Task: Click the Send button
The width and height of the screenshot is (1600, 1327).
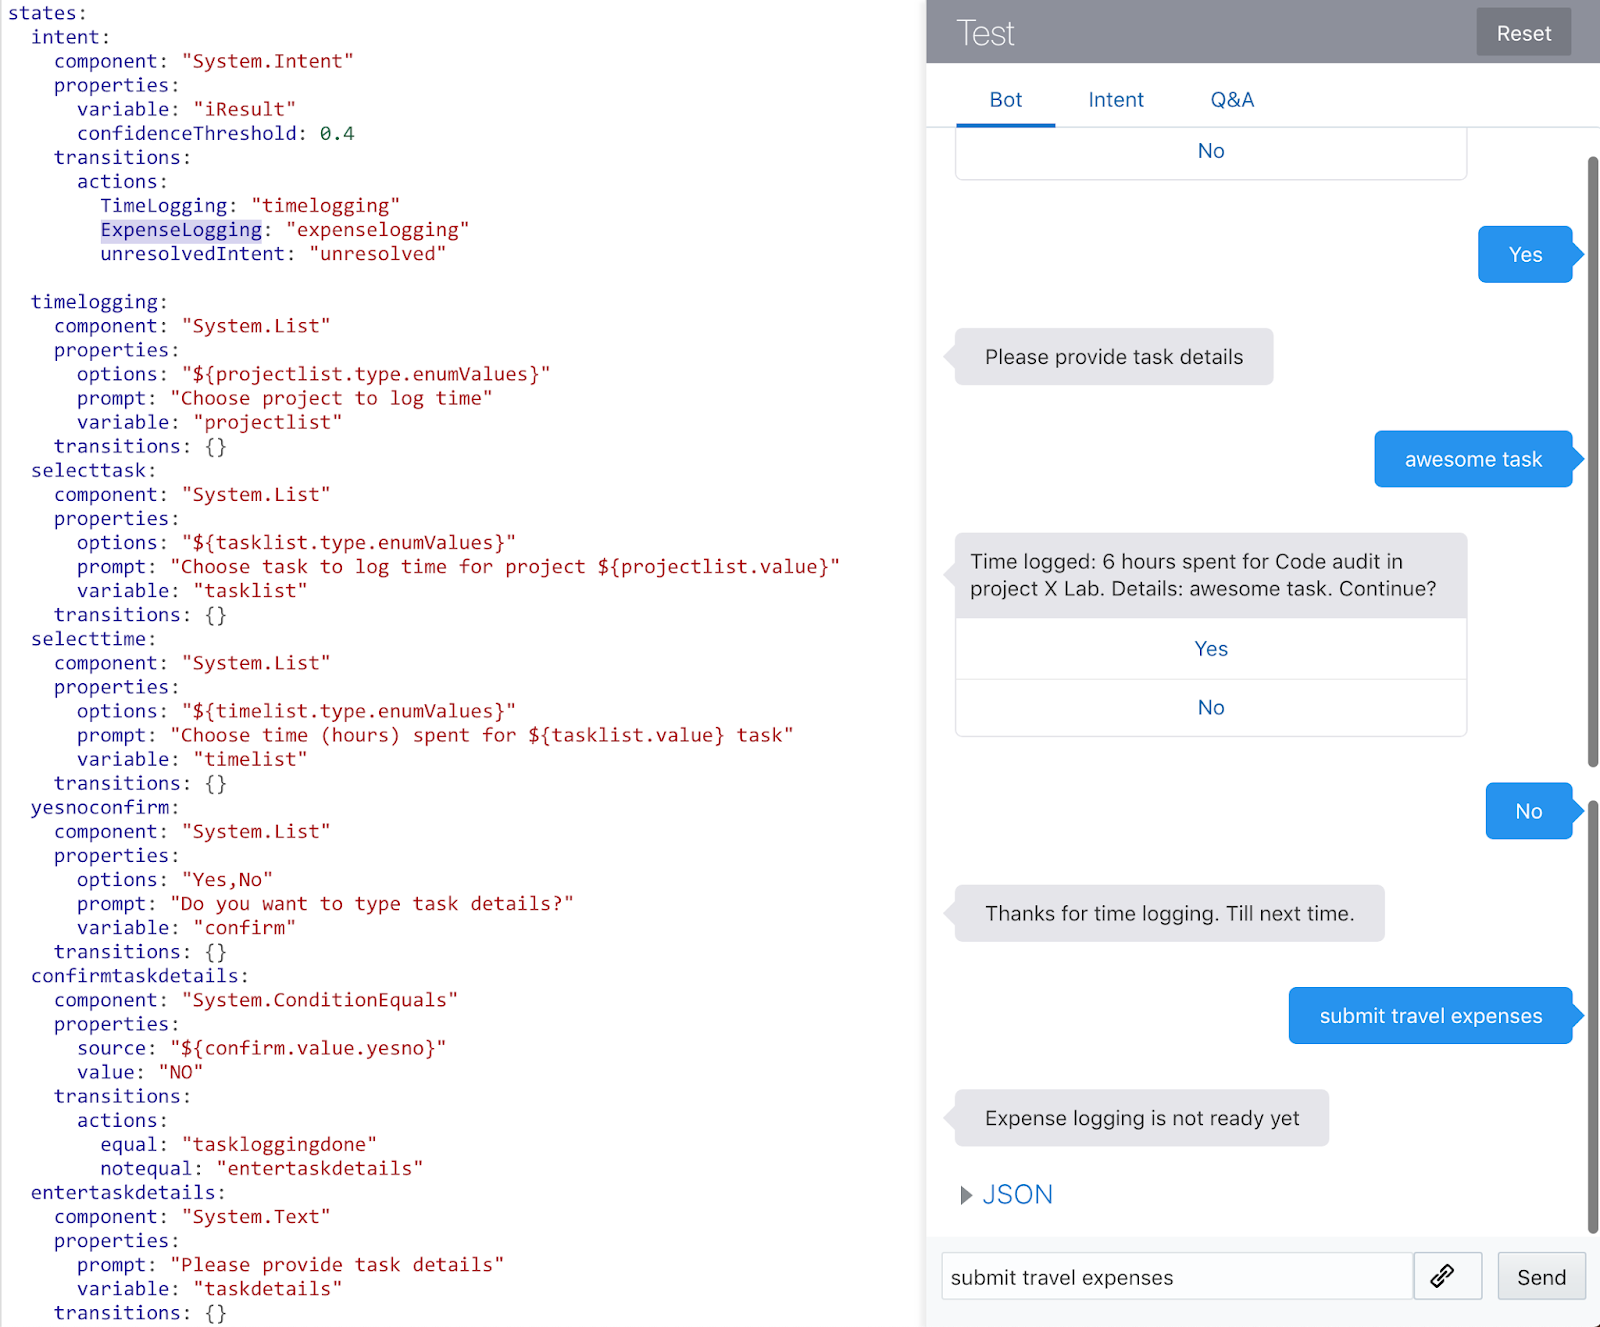Action: point(1541,1276)
